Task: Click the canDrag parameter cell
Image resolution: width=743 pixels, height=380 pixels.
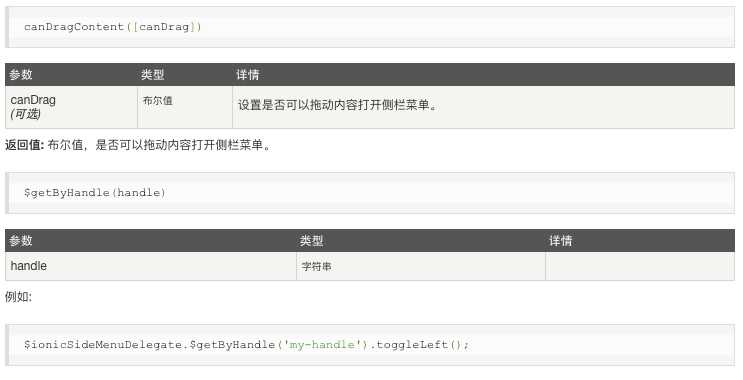Action: (x=72, y=107)
